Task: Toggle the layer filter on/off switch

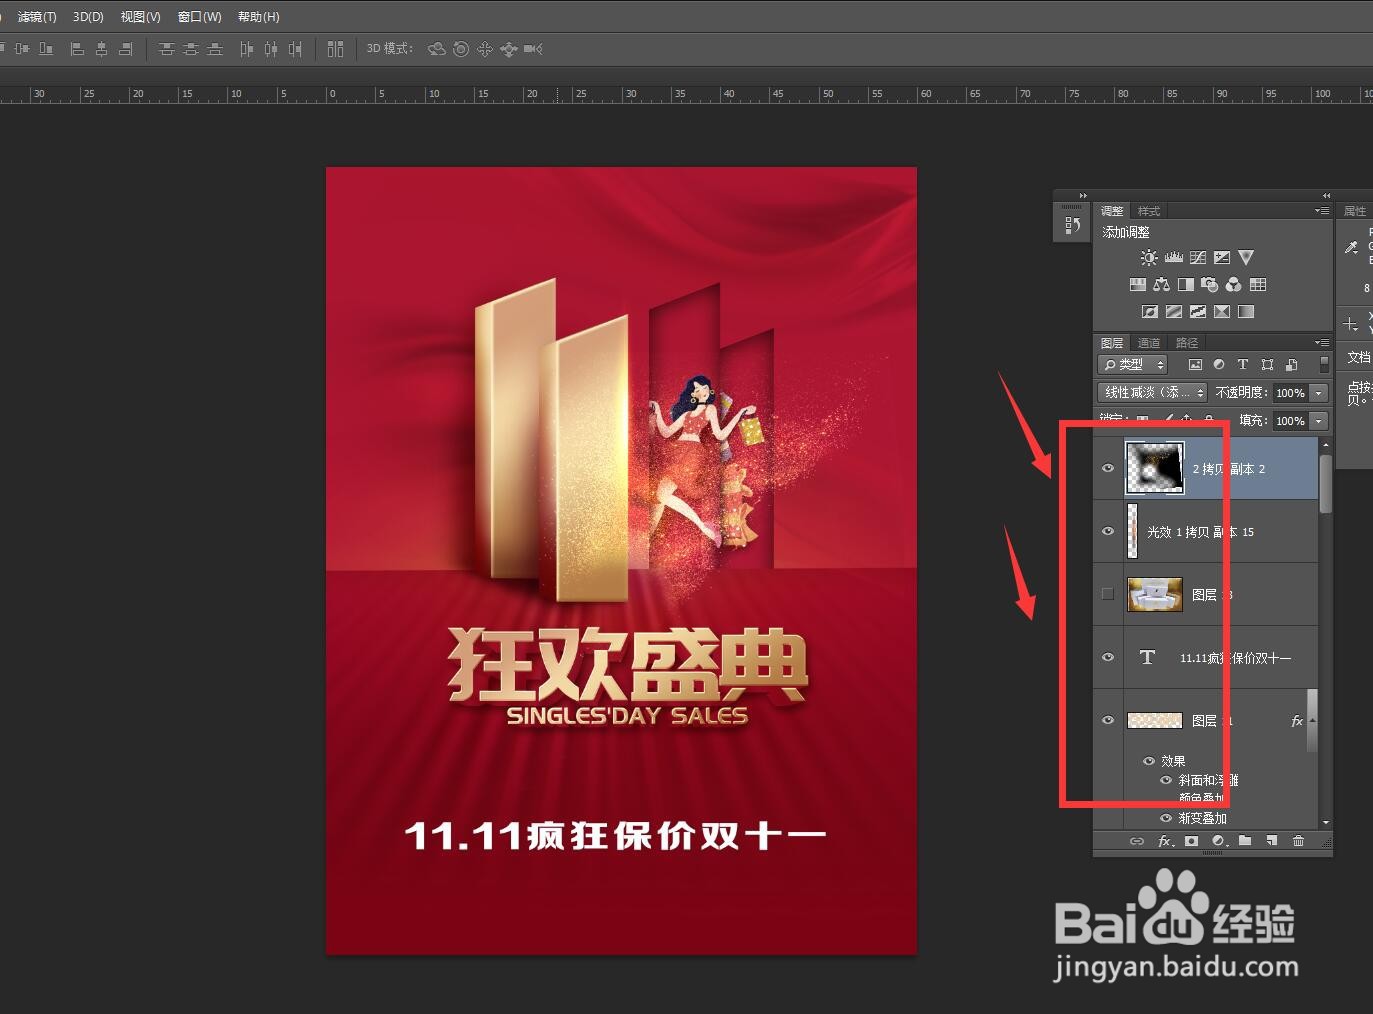Action: pos(1324,365)
